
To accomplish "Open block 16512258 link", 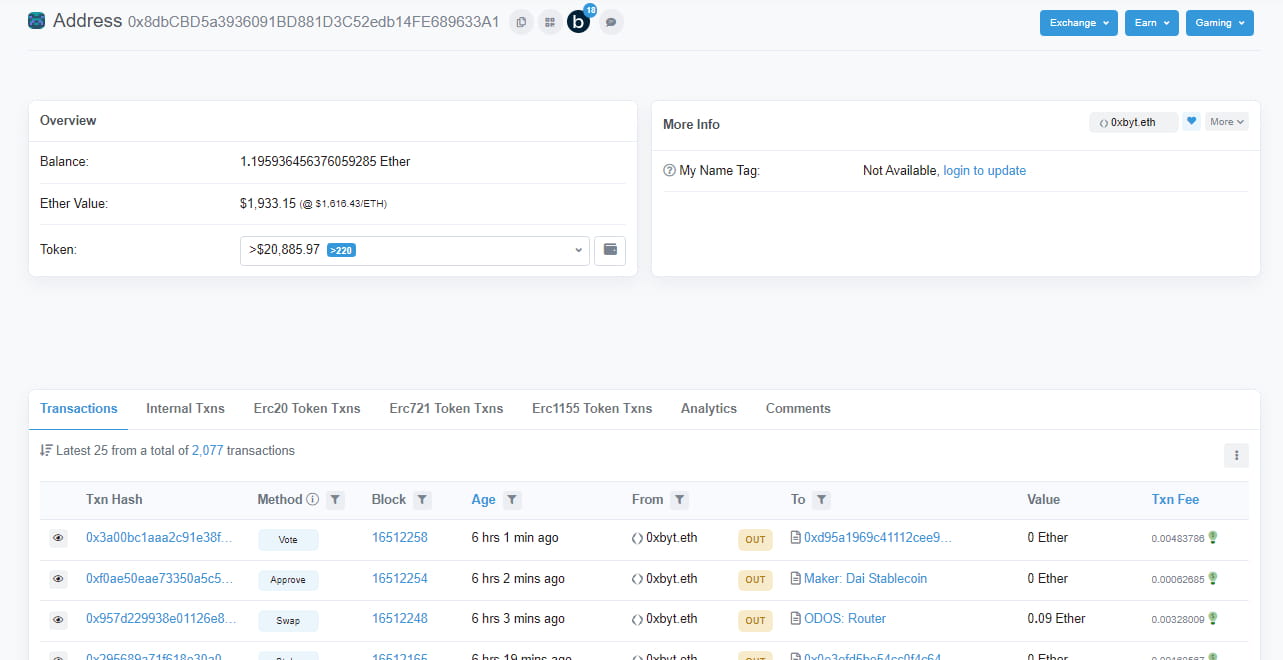I will (x=399, y=538).
